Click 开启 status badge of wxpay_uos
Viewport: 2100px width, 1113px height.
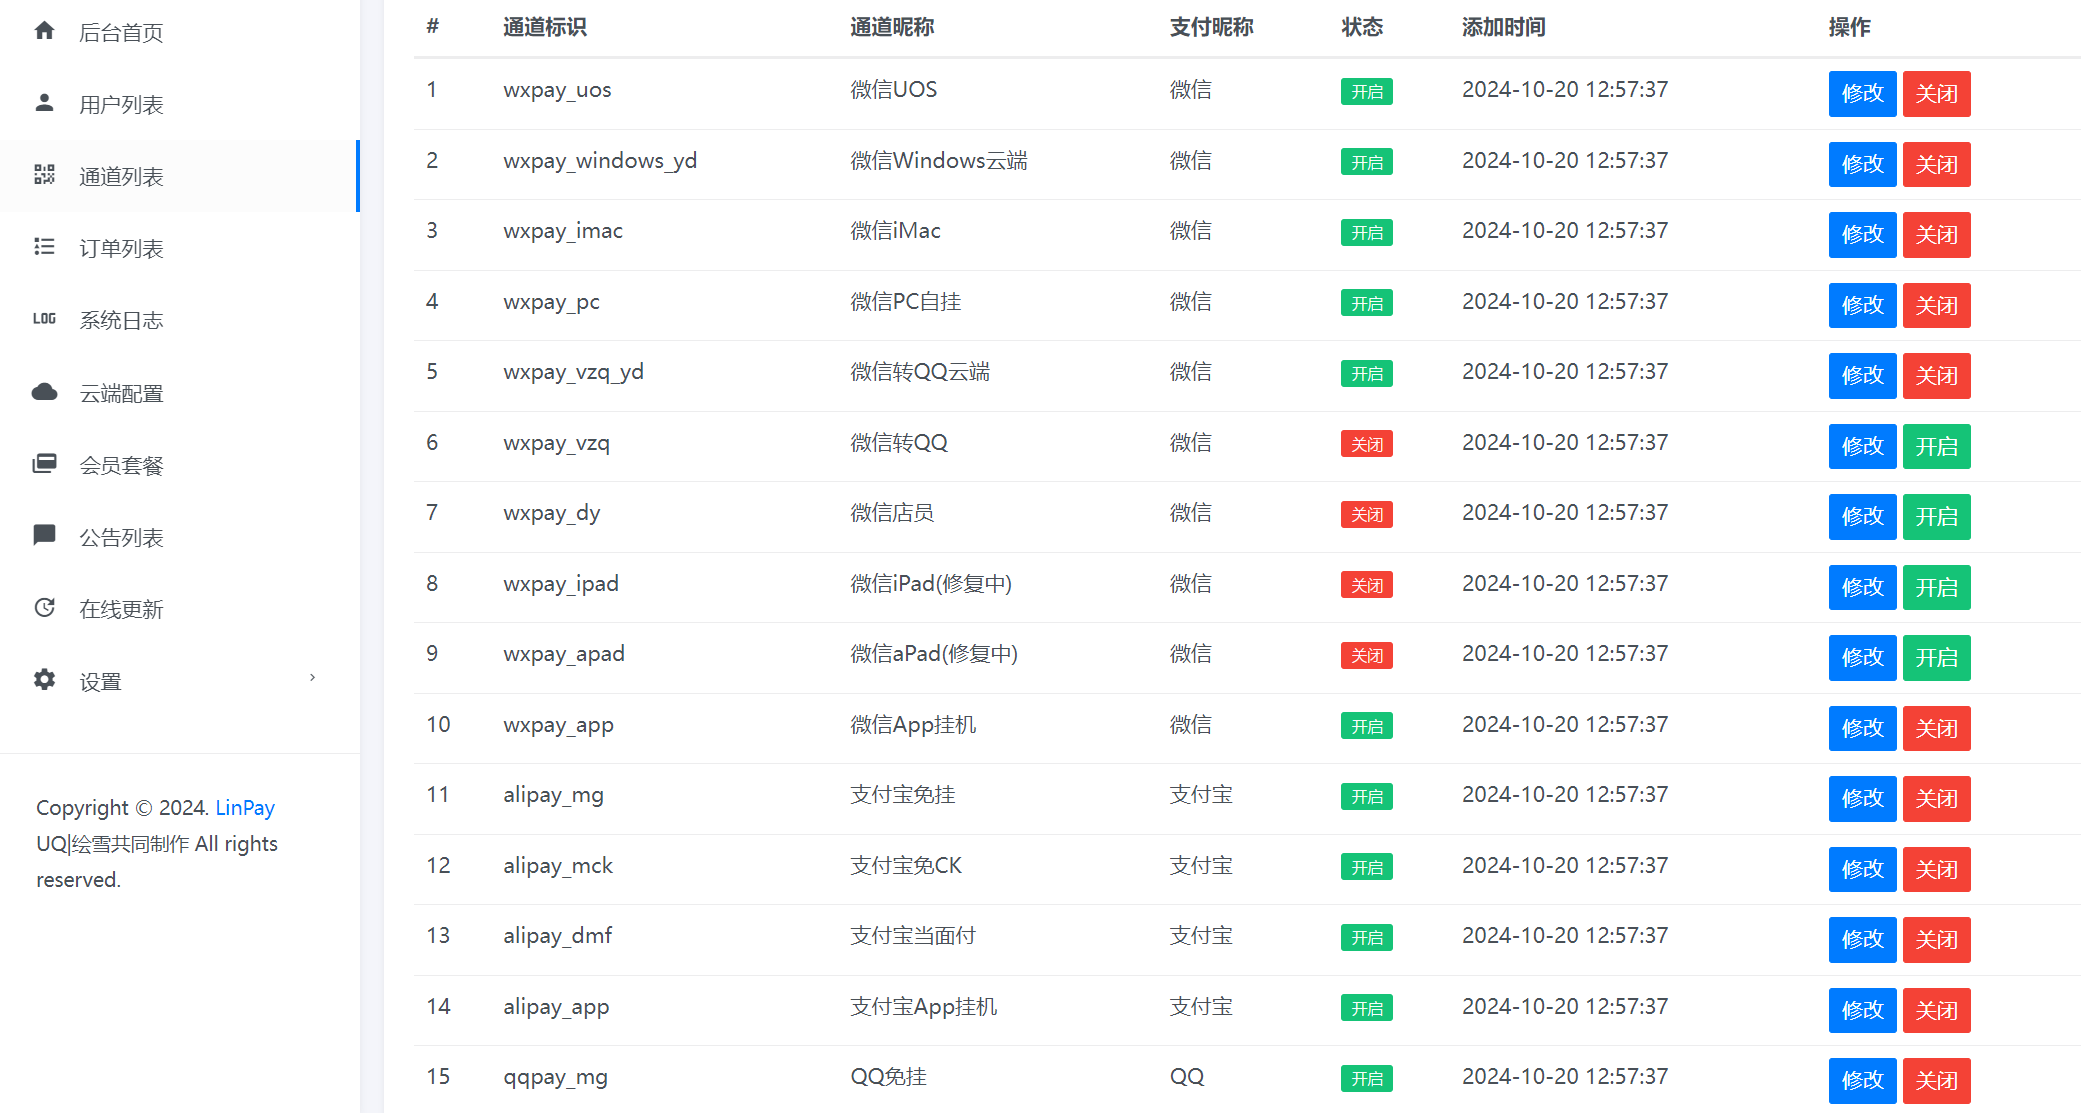[x=1366, y=92]
